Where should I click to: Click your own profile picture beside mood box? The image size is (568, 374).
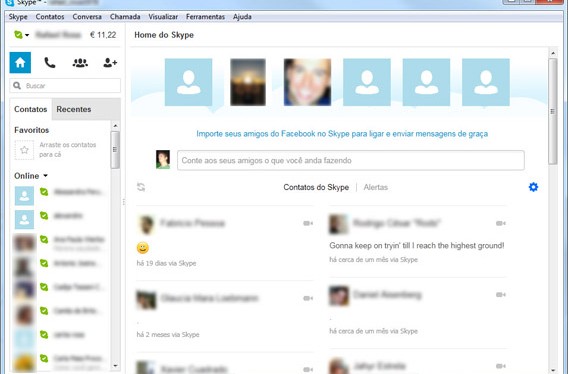click(x=163, y=159)
